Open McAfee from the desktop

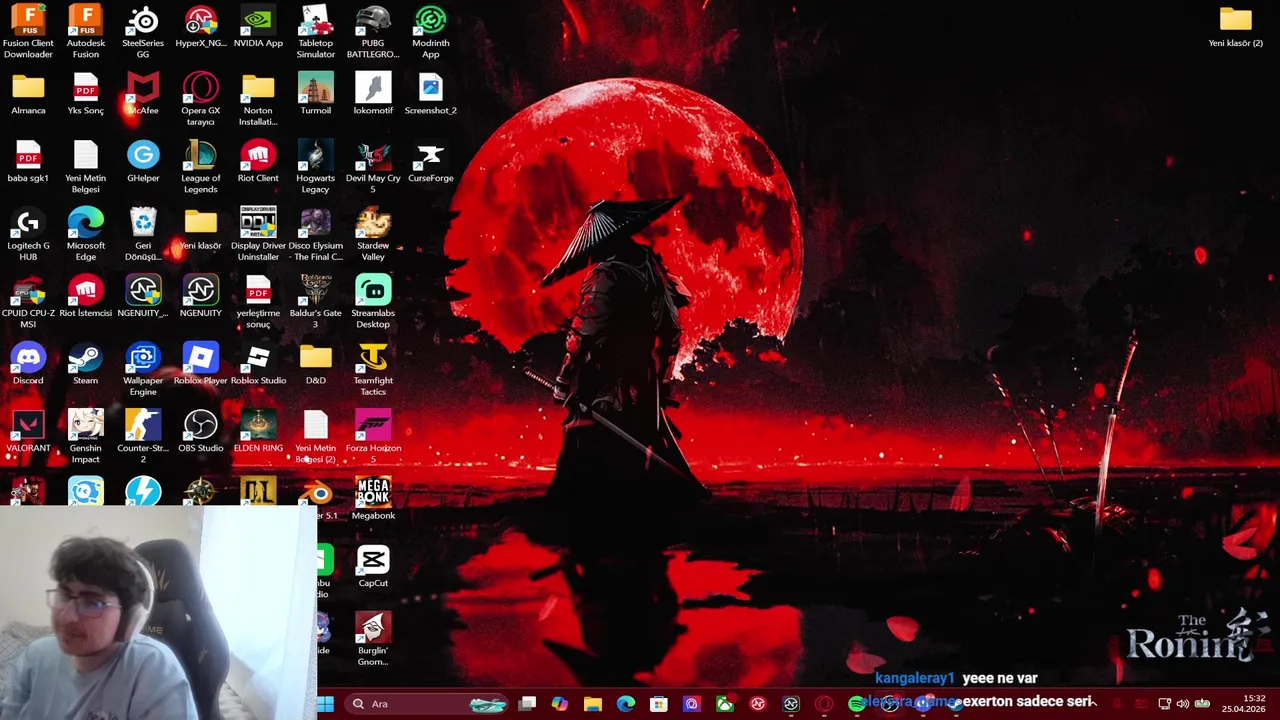[x=143, y=95]
